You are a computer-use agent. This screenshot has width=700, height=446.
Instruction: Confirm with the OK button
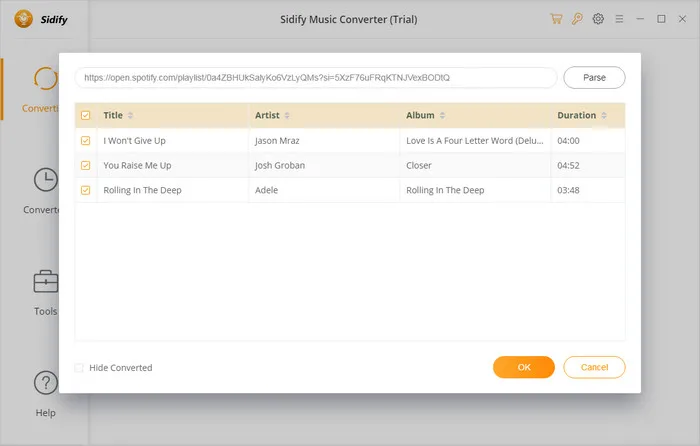tap(523, 367)
